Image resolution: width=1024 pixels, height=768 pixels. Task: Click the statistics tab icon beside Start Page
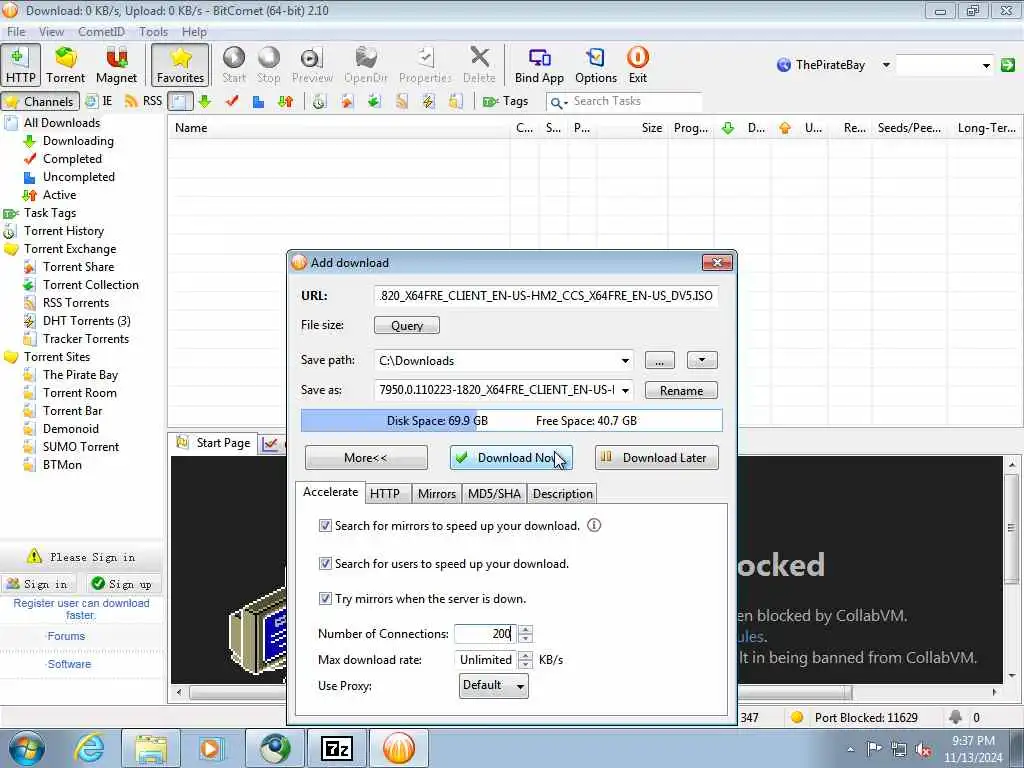pos(270,444)
